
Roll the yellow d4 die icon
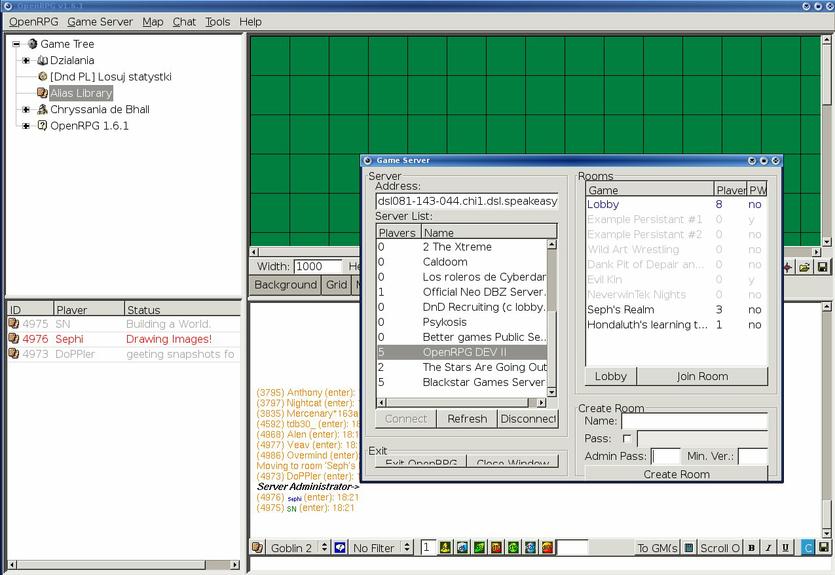point(445,547)
